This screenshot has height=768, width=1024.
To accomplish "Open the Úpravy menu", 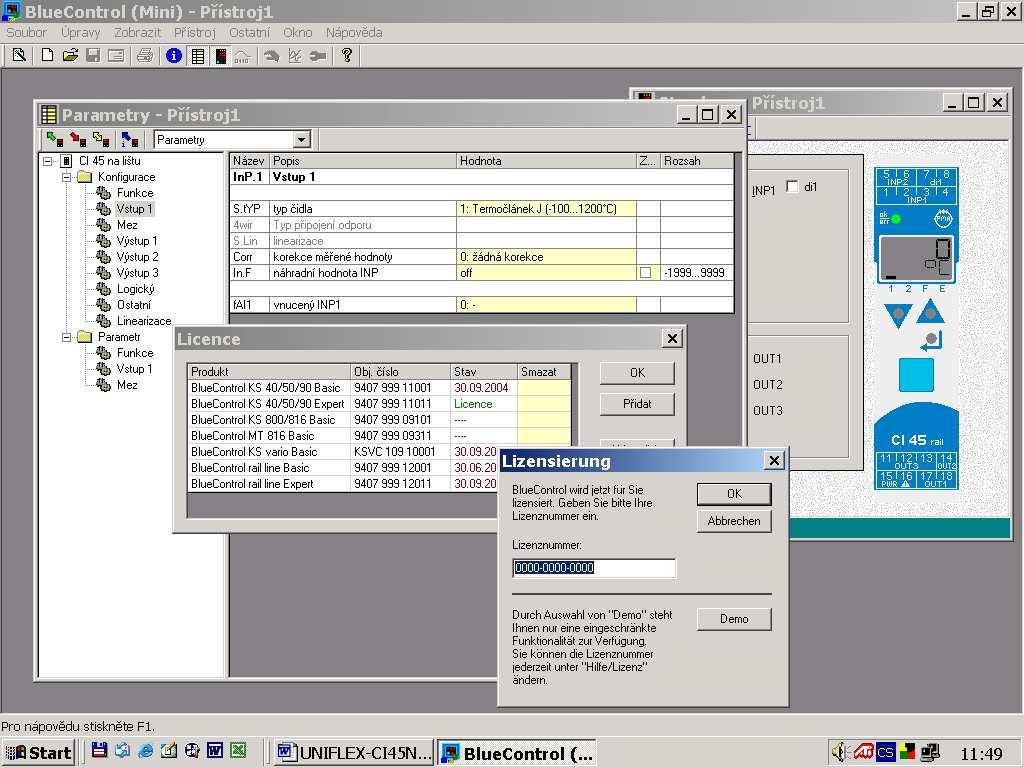I will point(81,32).
